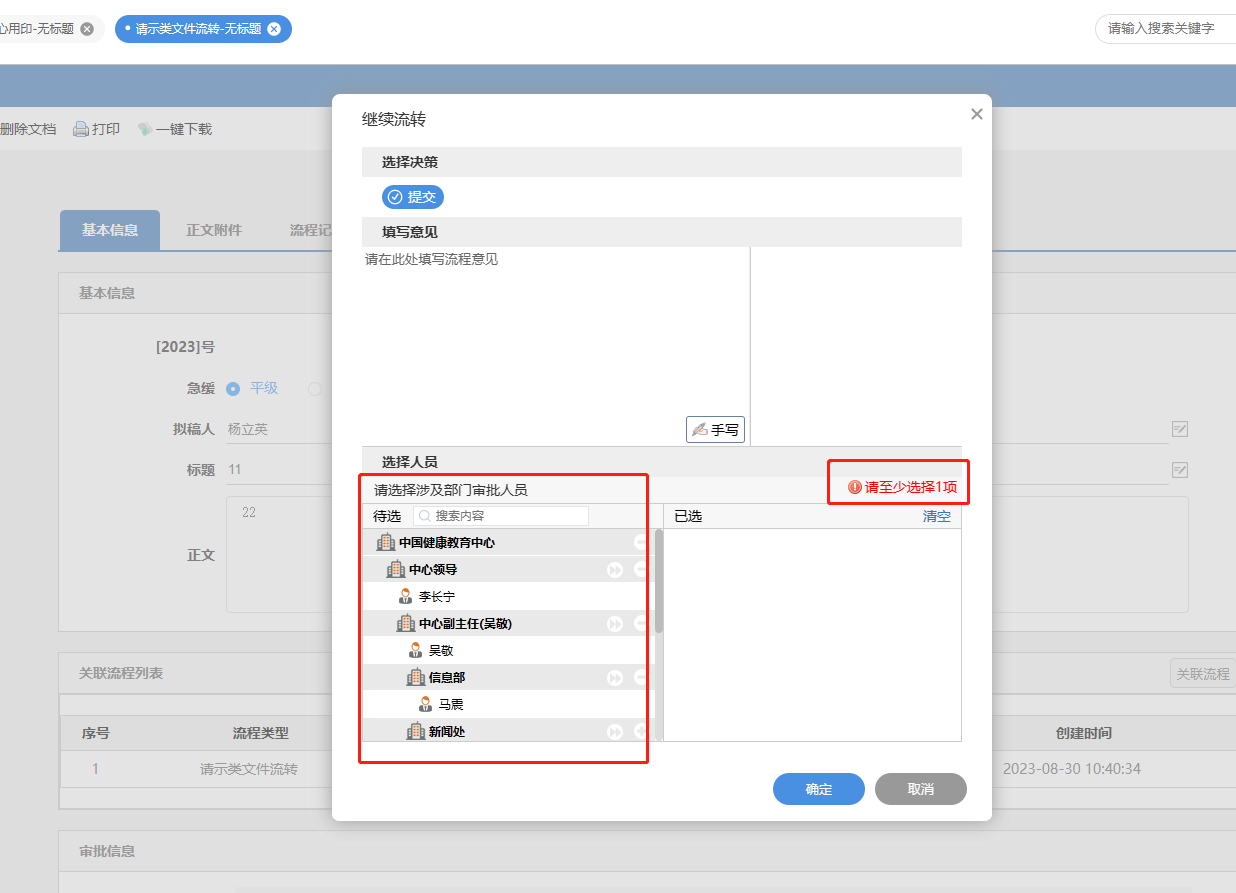This screenshot has width=1236, height=893.
Task: Click the printer icon for 打印
Action: 81,129
